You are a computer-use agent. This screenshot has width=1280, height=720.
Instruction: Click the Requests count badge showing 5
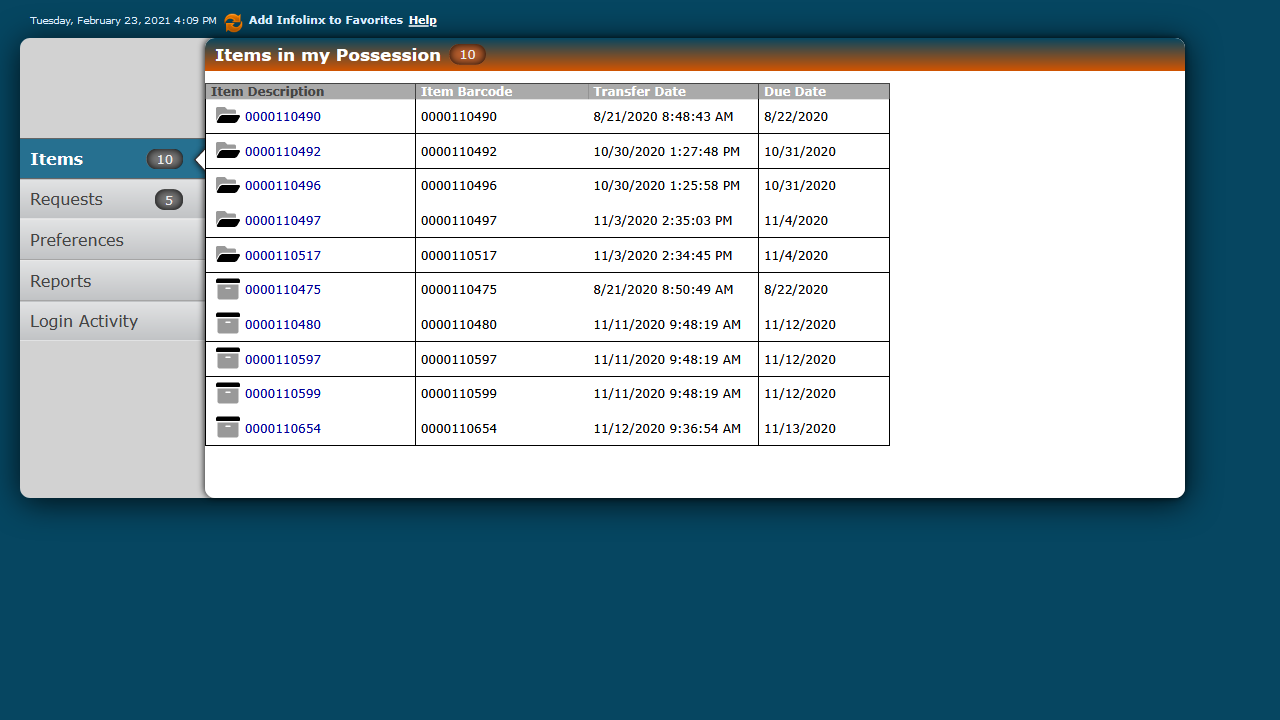tap(169, 200)
